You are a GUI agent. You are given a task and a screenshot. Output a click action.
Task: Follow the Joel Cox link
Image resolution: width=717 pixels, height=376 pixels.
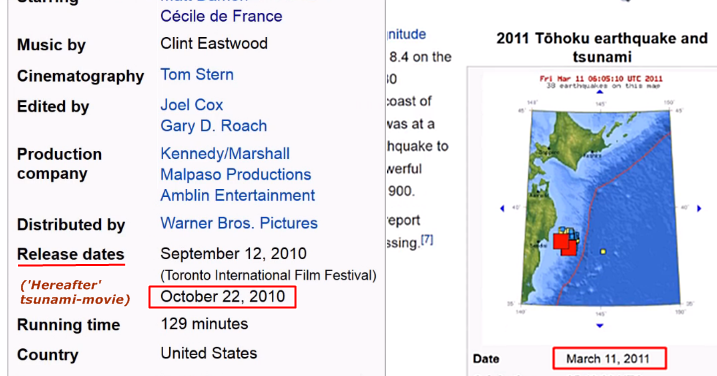pyautogui.click(x=192, y=105)
